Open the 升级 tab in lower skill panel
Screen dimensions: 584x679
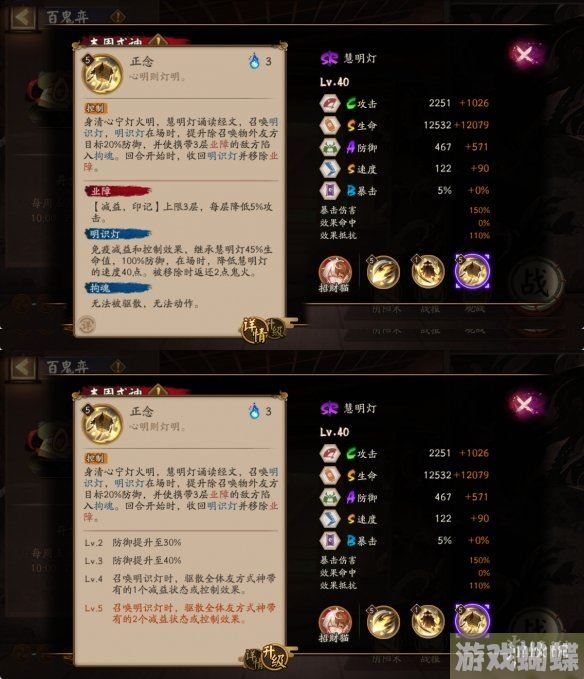click(274, 658)
